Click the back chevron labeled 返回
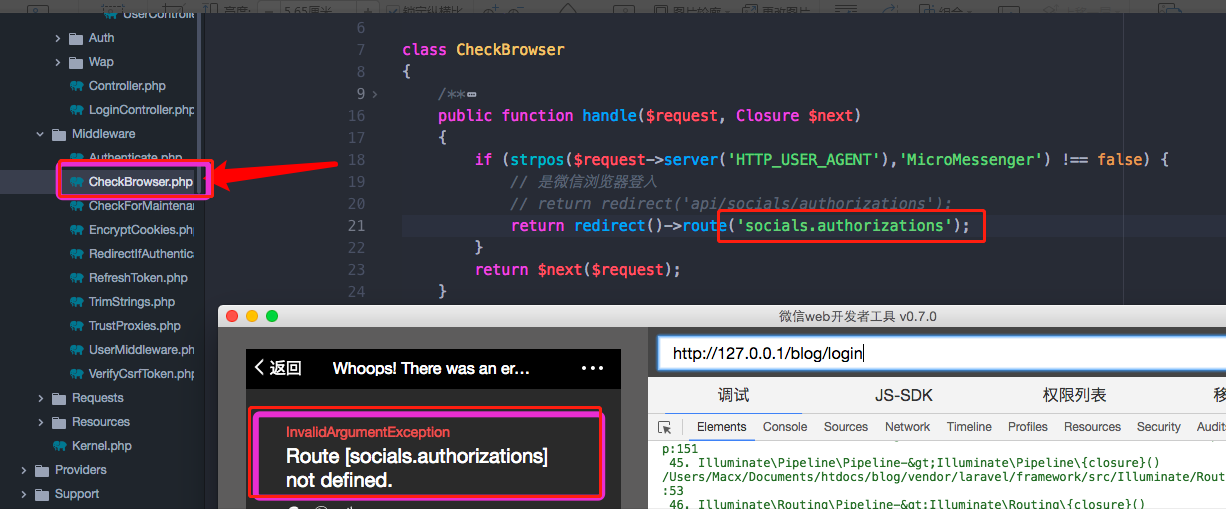Screen dimensions: 1226x509 pyautogui.click(x=278, y=368)
